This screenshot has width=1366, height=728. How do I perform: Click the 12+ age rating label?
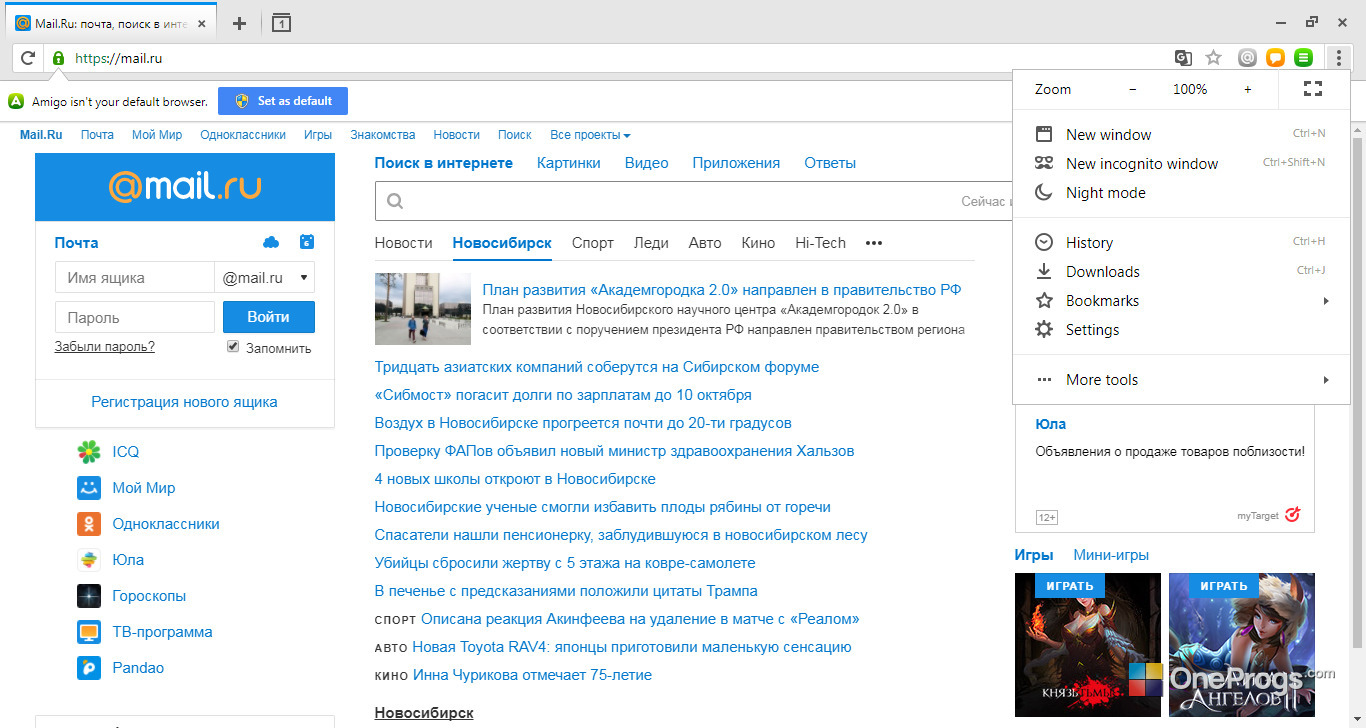pyautogui.click(x=1047, y=517)
